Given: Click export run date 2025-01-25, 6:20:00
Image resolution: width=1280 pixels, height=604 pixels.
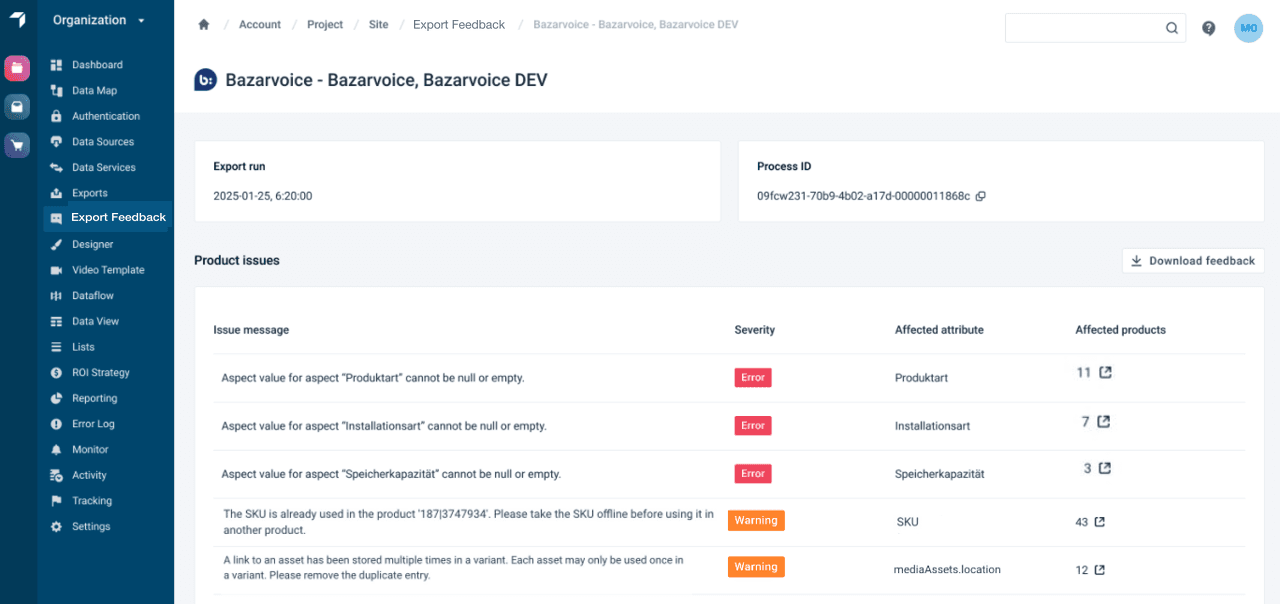Looking at the screenshot, I should [263, 196].
